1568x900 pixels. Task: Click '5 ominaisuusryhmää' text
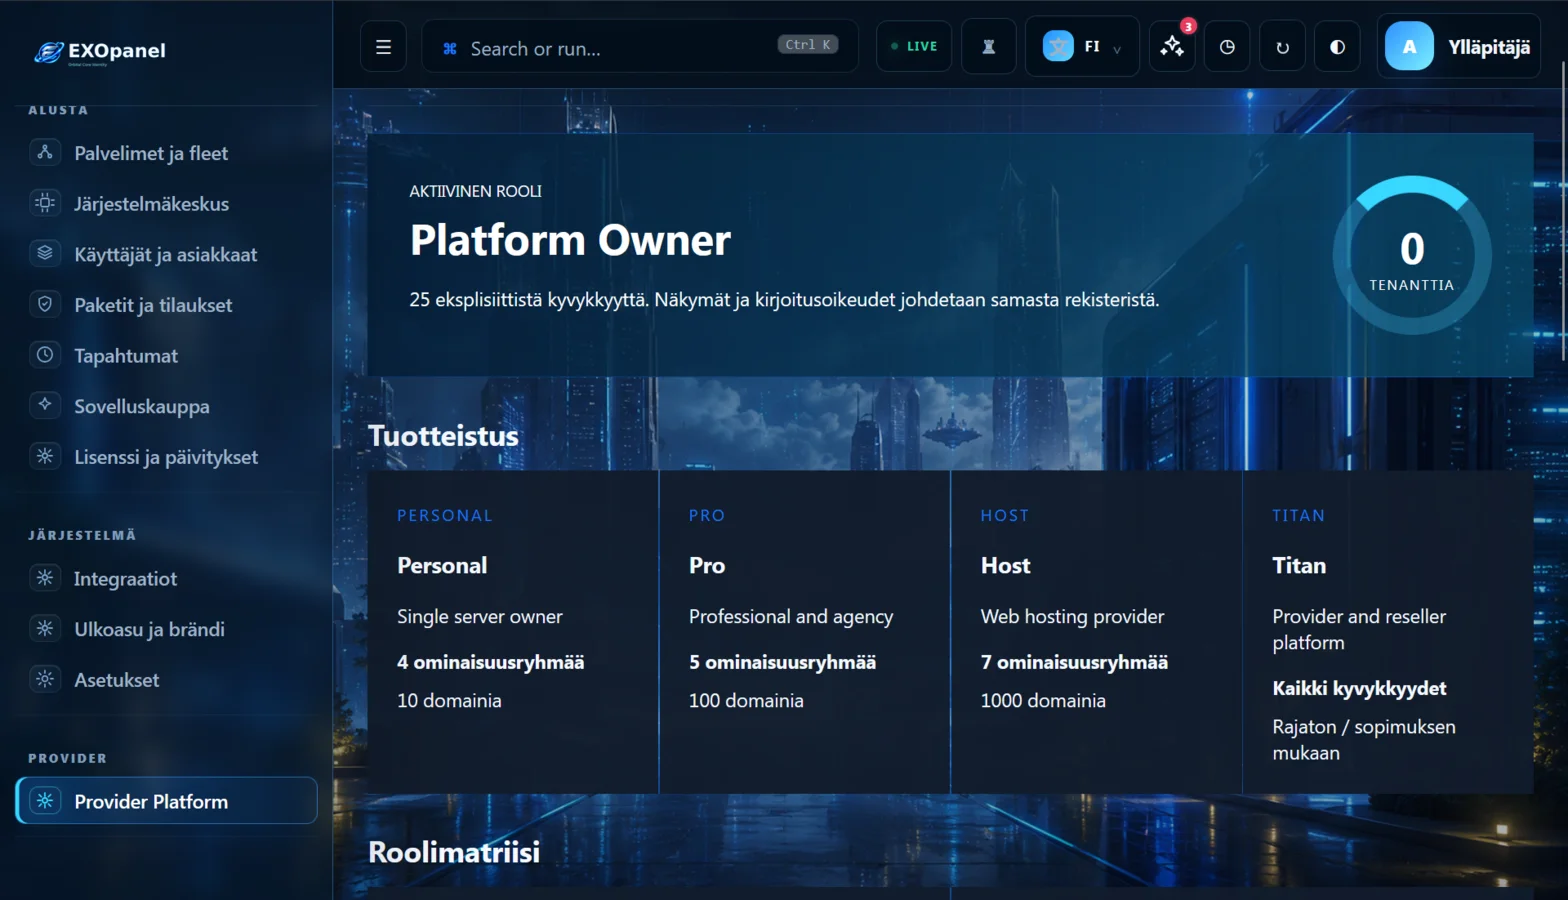(782, 662)
